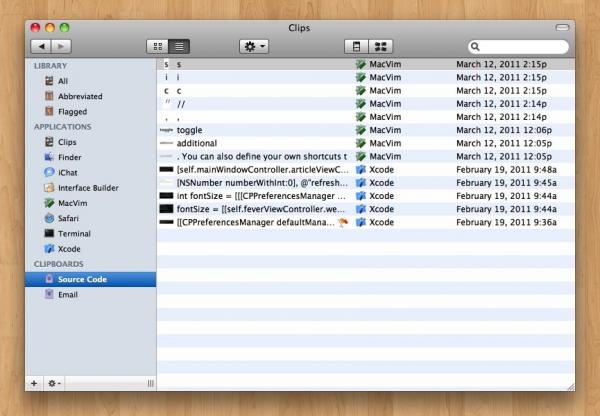Go forward with the right arrow button
600x416 pixels.
coord(61,47)
